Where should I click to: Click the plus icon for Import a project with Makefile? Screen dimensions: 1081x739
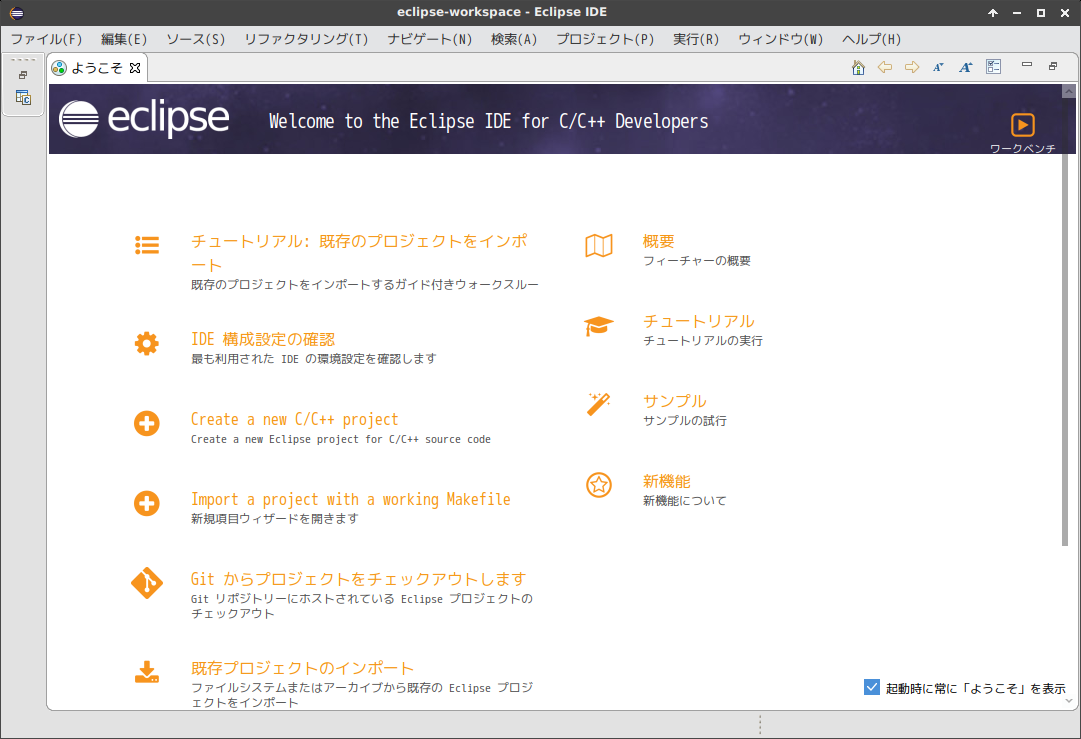(x=147, y=503)
